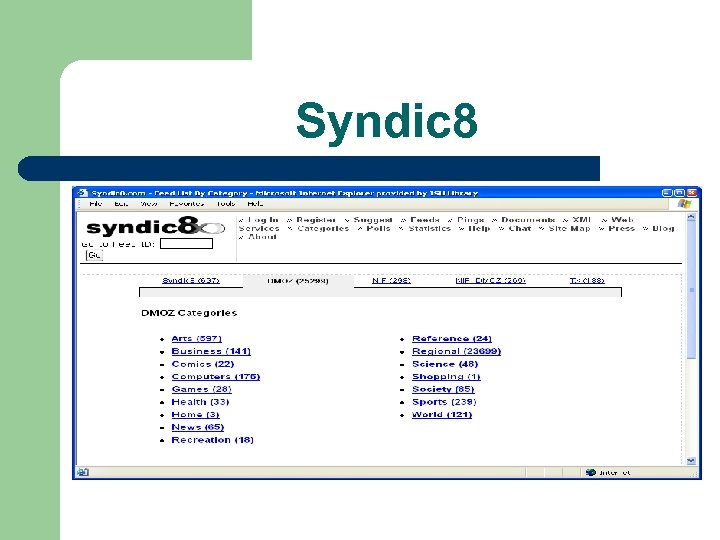Open the Health (33) category
Viewport: 720px width, 540px height.
pos(200,402)
